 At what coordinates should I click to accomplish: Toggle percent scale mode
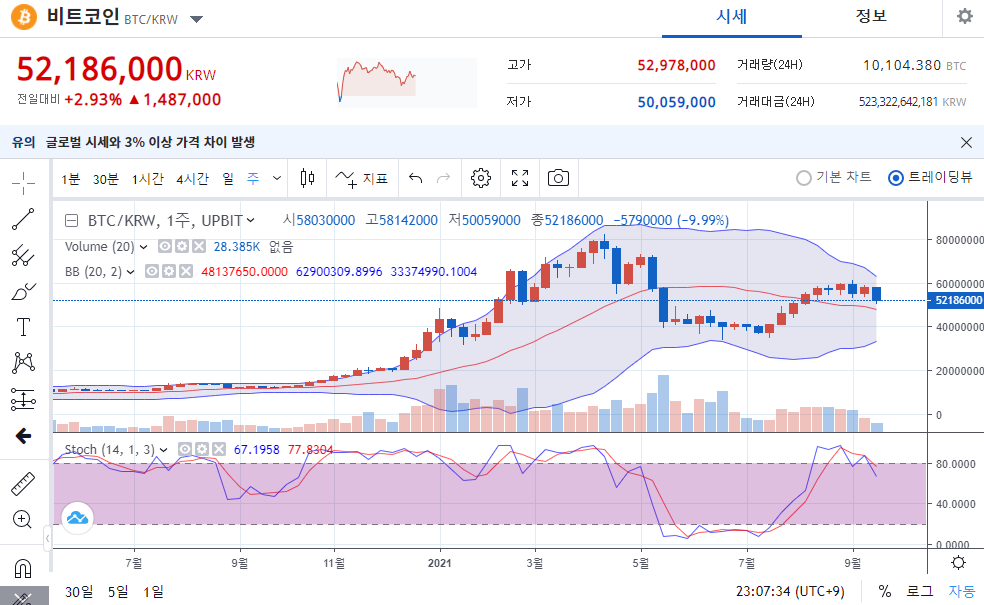point(885,591)
